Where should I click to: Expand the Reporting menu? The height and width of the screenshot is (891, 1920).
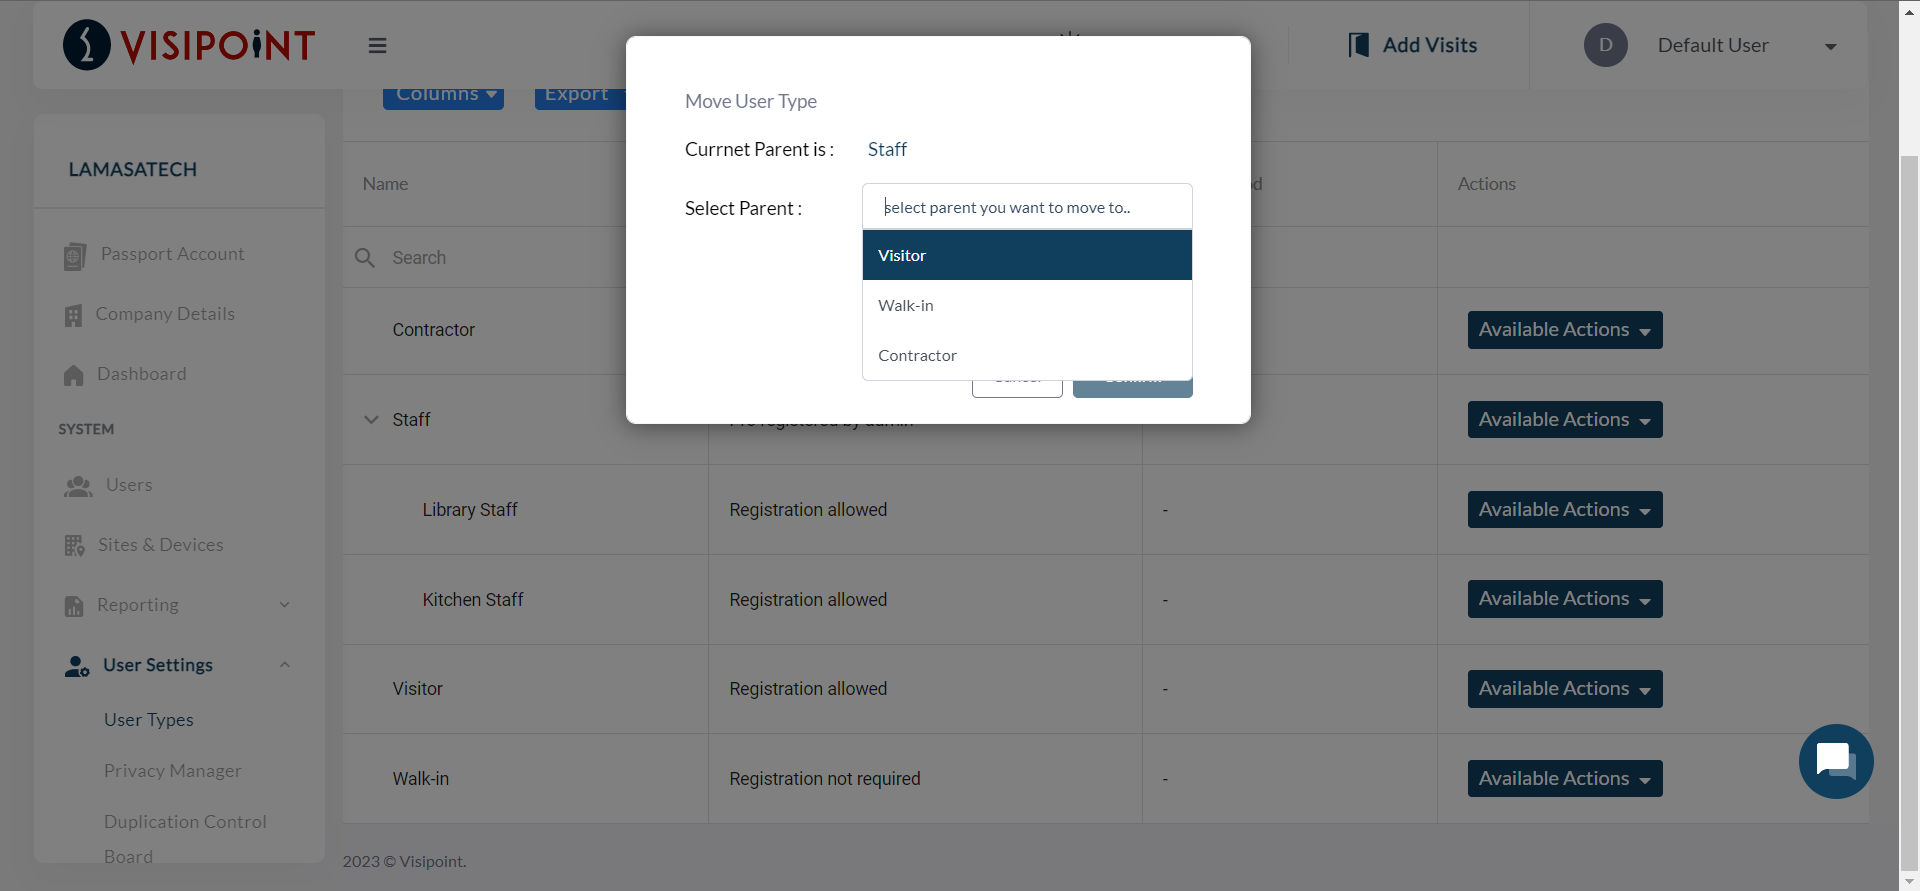[x=285, y=605]
